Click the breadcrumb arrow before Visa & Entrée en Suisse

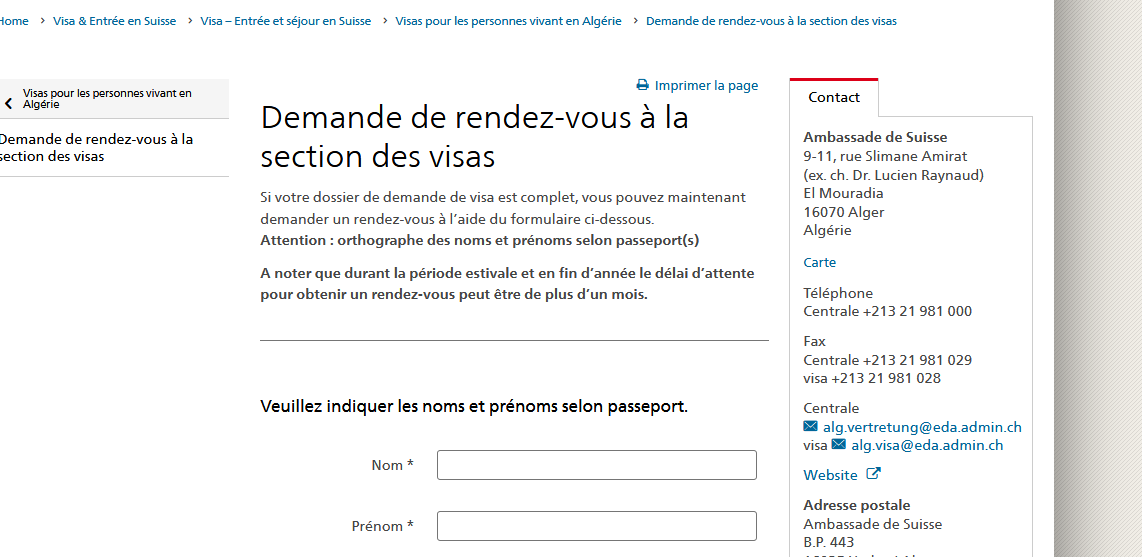[x=42, y=21]
